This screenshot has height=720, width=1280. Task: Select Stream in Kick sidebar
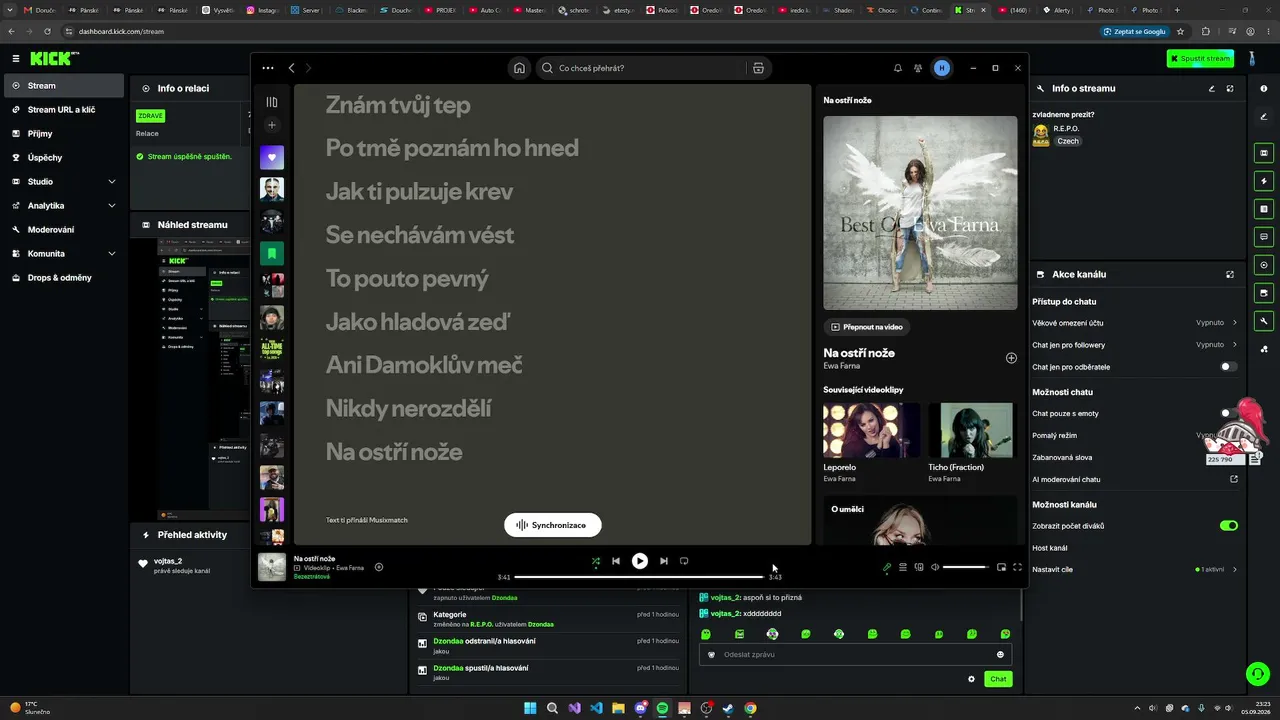point(64,86)
